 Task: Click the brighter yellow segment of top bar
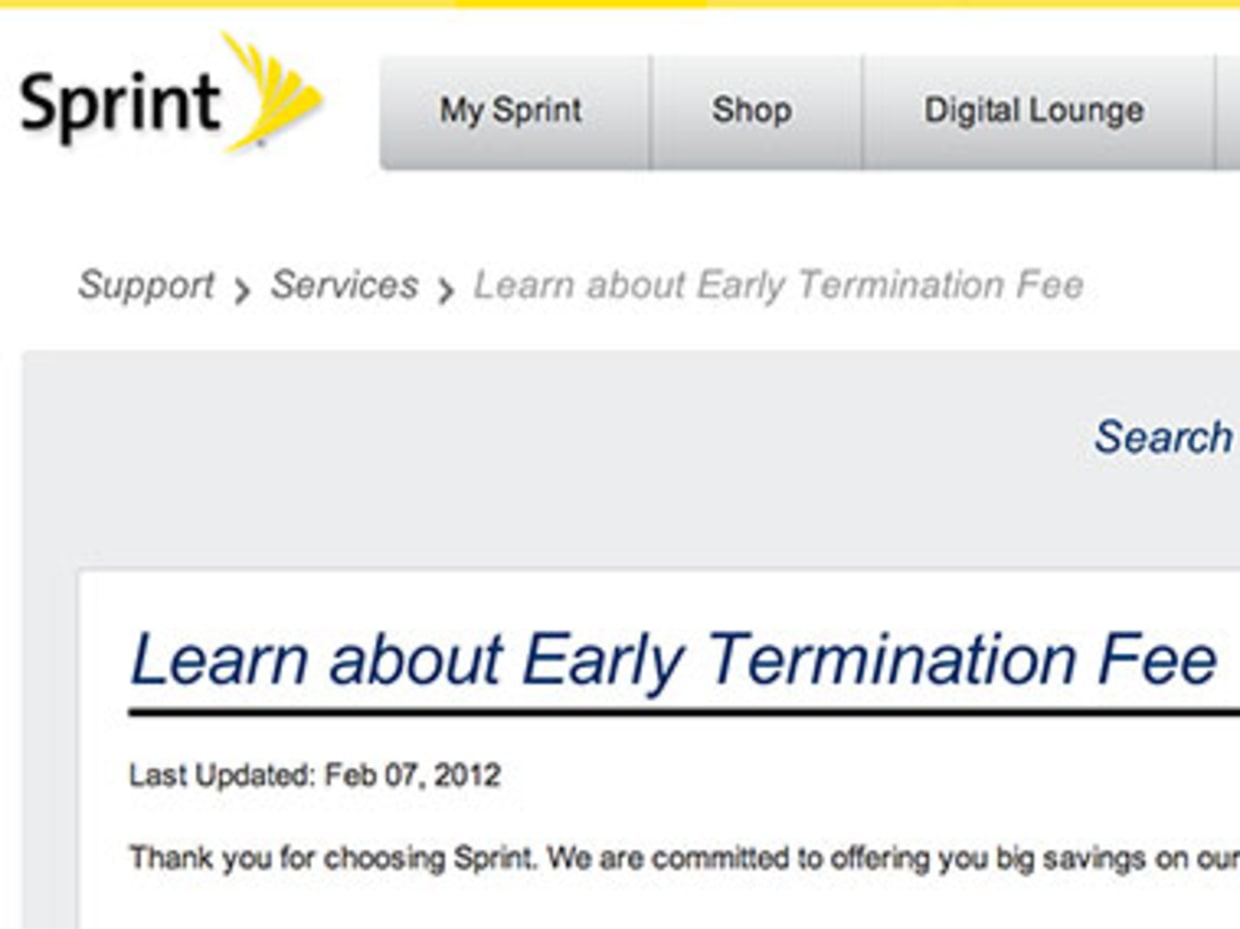(581, 4)
